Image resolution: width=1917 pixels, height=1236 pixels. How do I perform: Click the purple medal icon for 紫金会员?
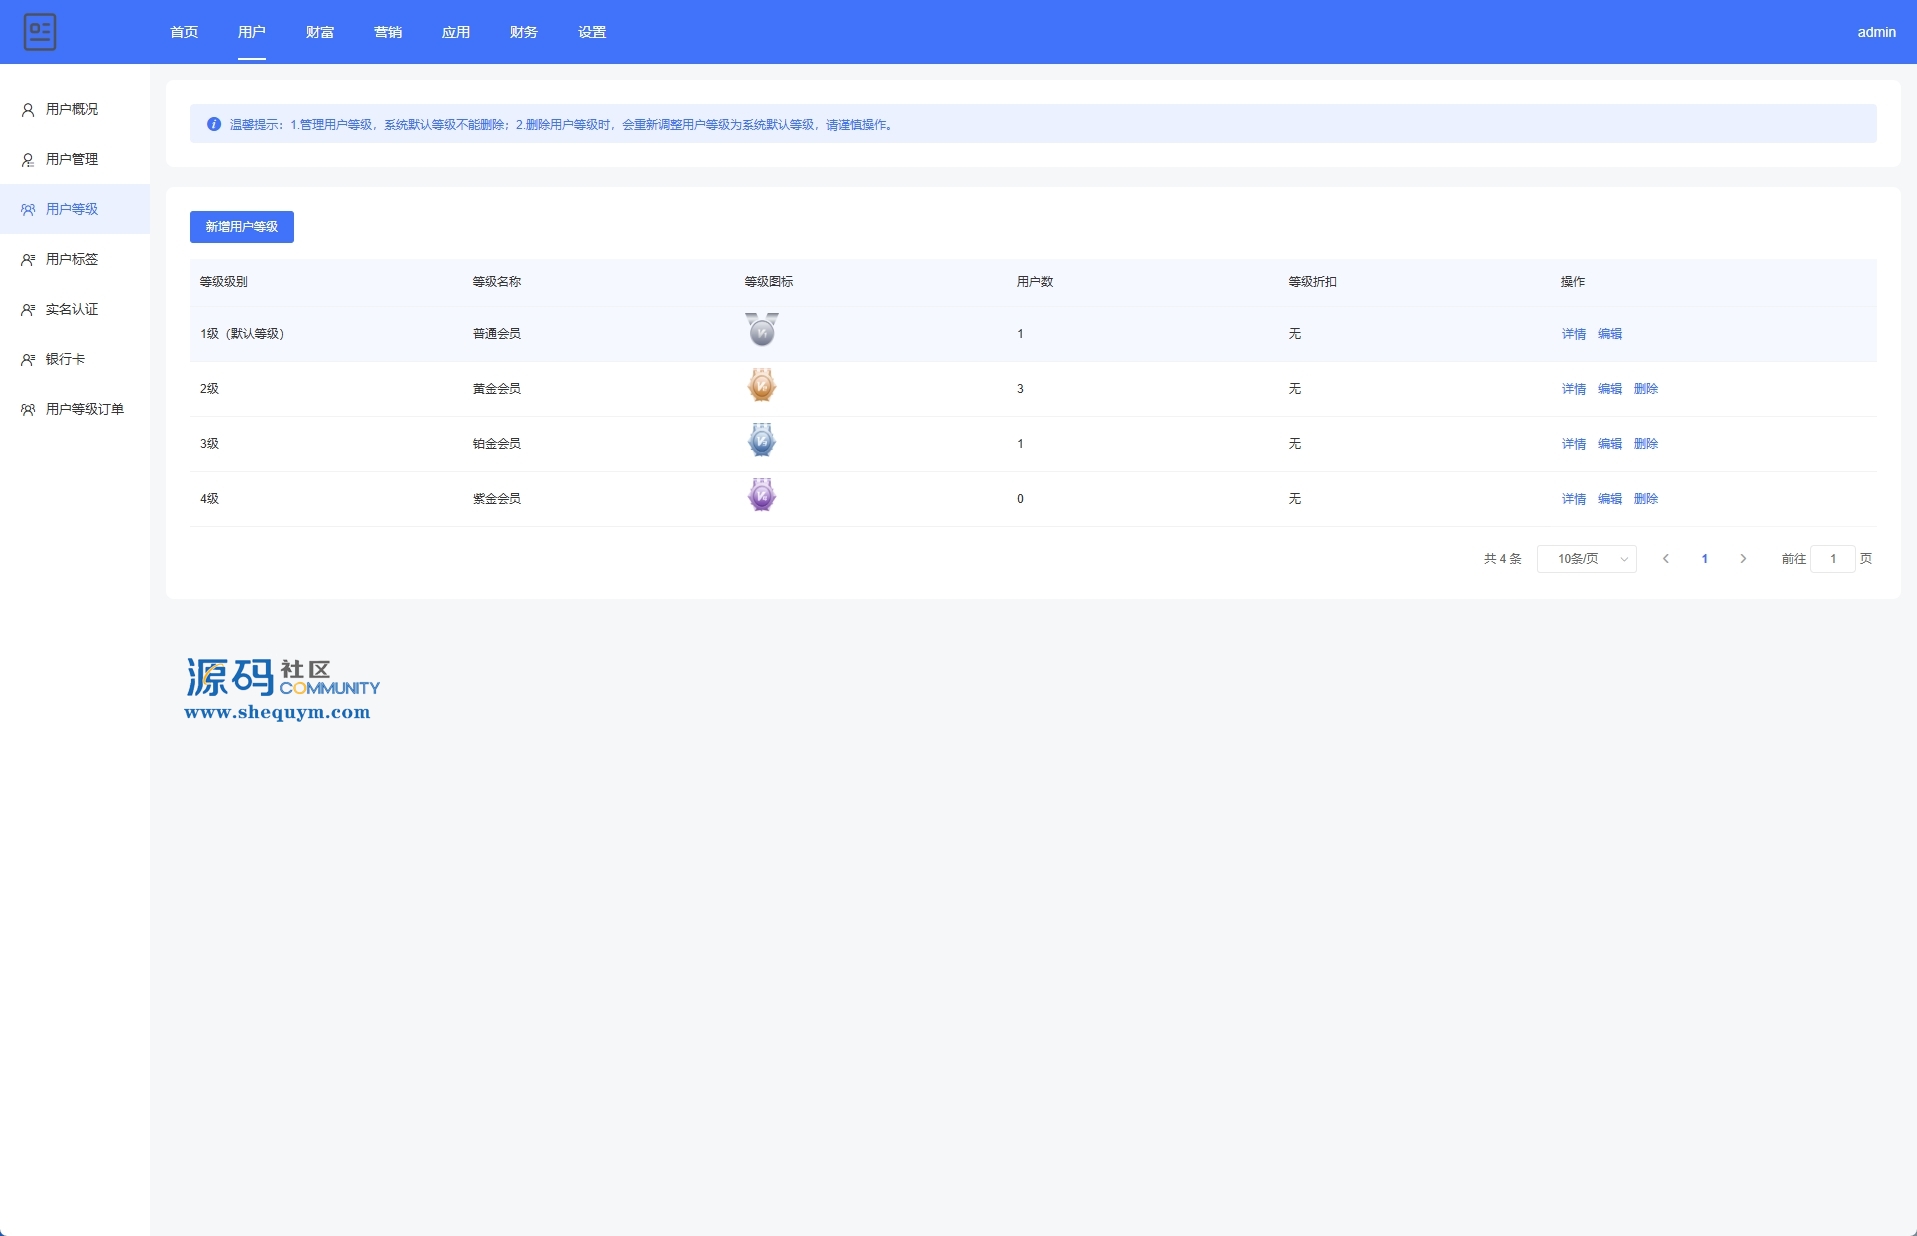coord(762,496)
